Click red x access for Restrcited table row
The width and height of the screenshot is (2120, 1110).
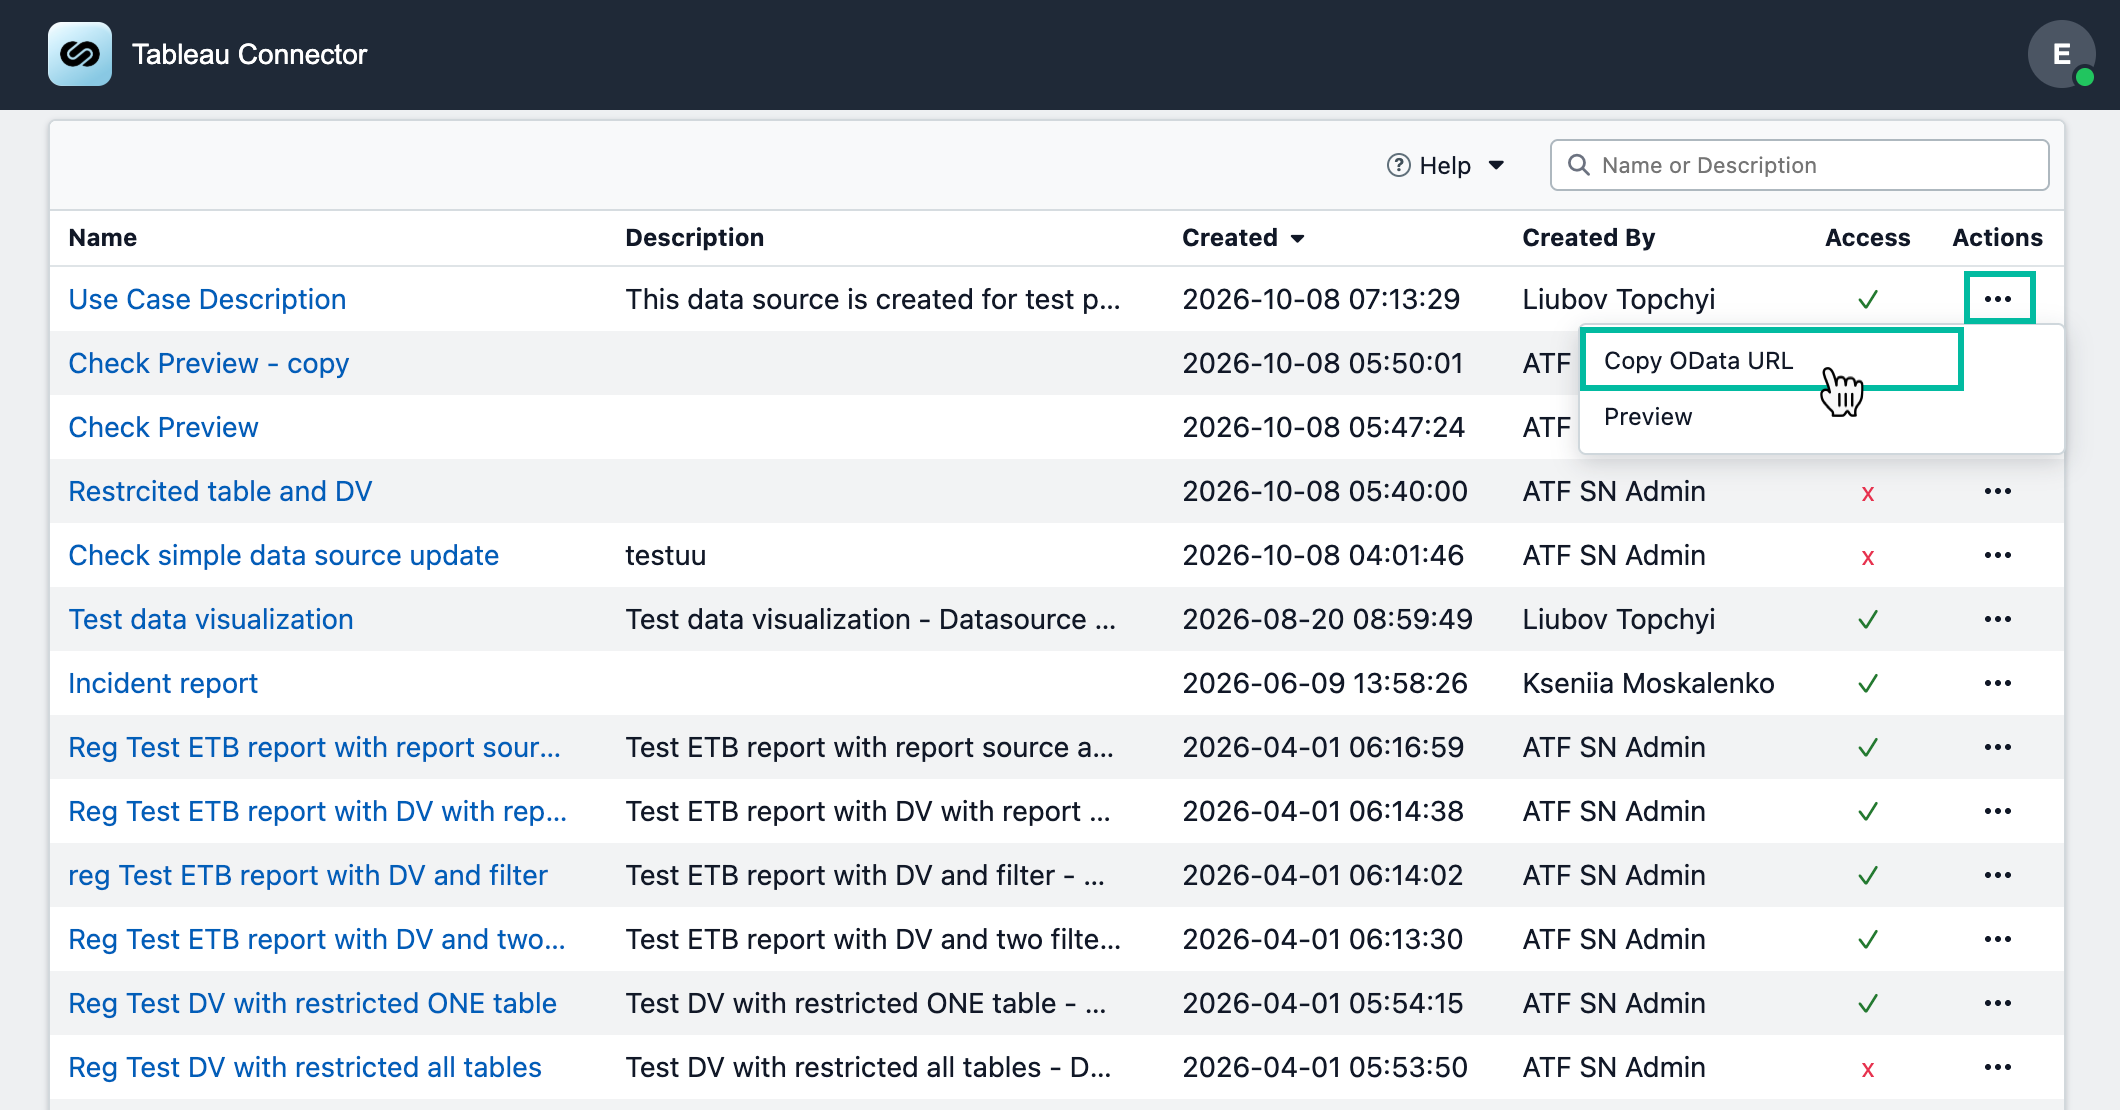pyautogui.click(x=1867, y=493)
